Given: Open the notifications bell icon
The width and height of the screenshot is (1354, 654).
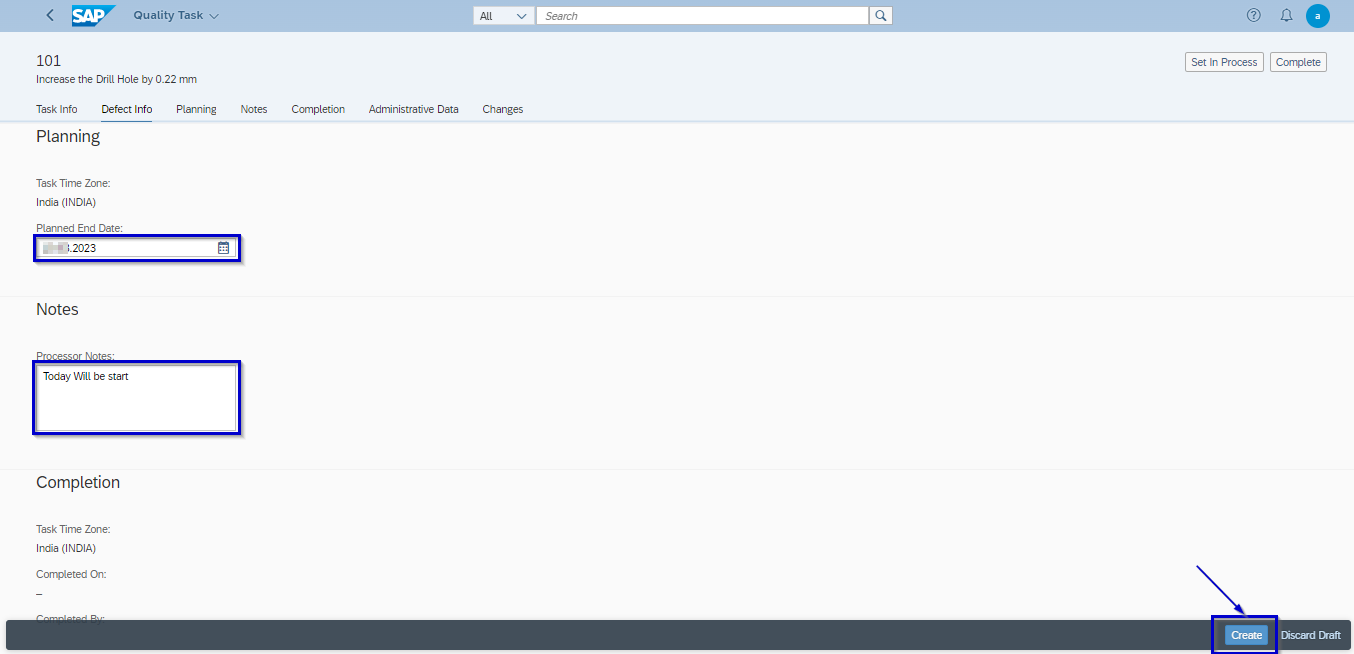Looking at the screenshot, I should (x=1286, y=16).
